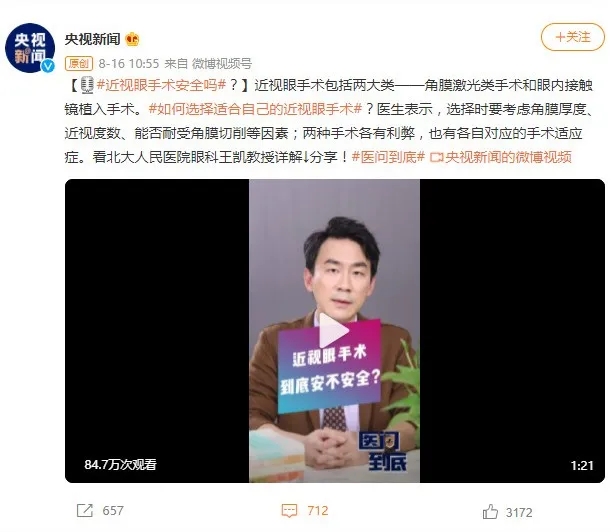Open hashtag #如何选择适合自己的近视眼手术#
Image resolution: width=611 pixels, height=532 pixels.
256,109
